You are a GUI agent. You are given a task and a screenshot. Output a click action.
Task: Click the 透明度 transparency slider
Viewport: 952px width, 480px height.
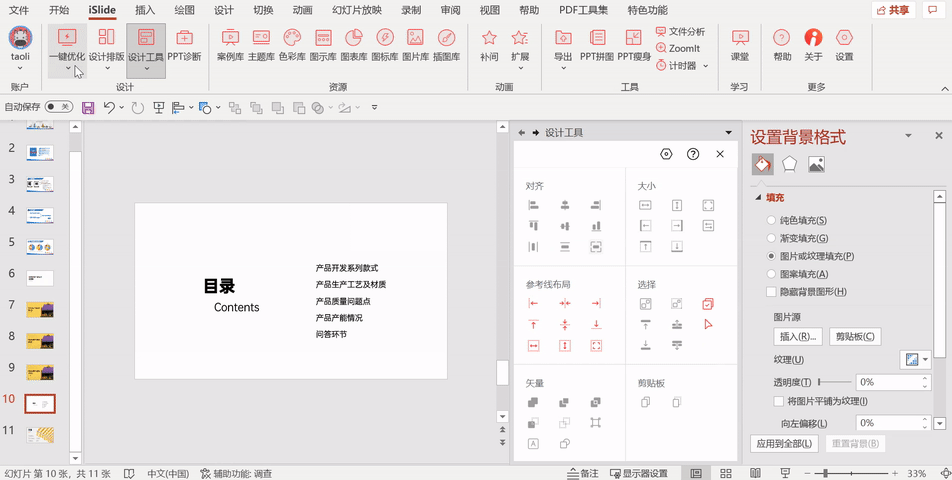click(835, 382)
